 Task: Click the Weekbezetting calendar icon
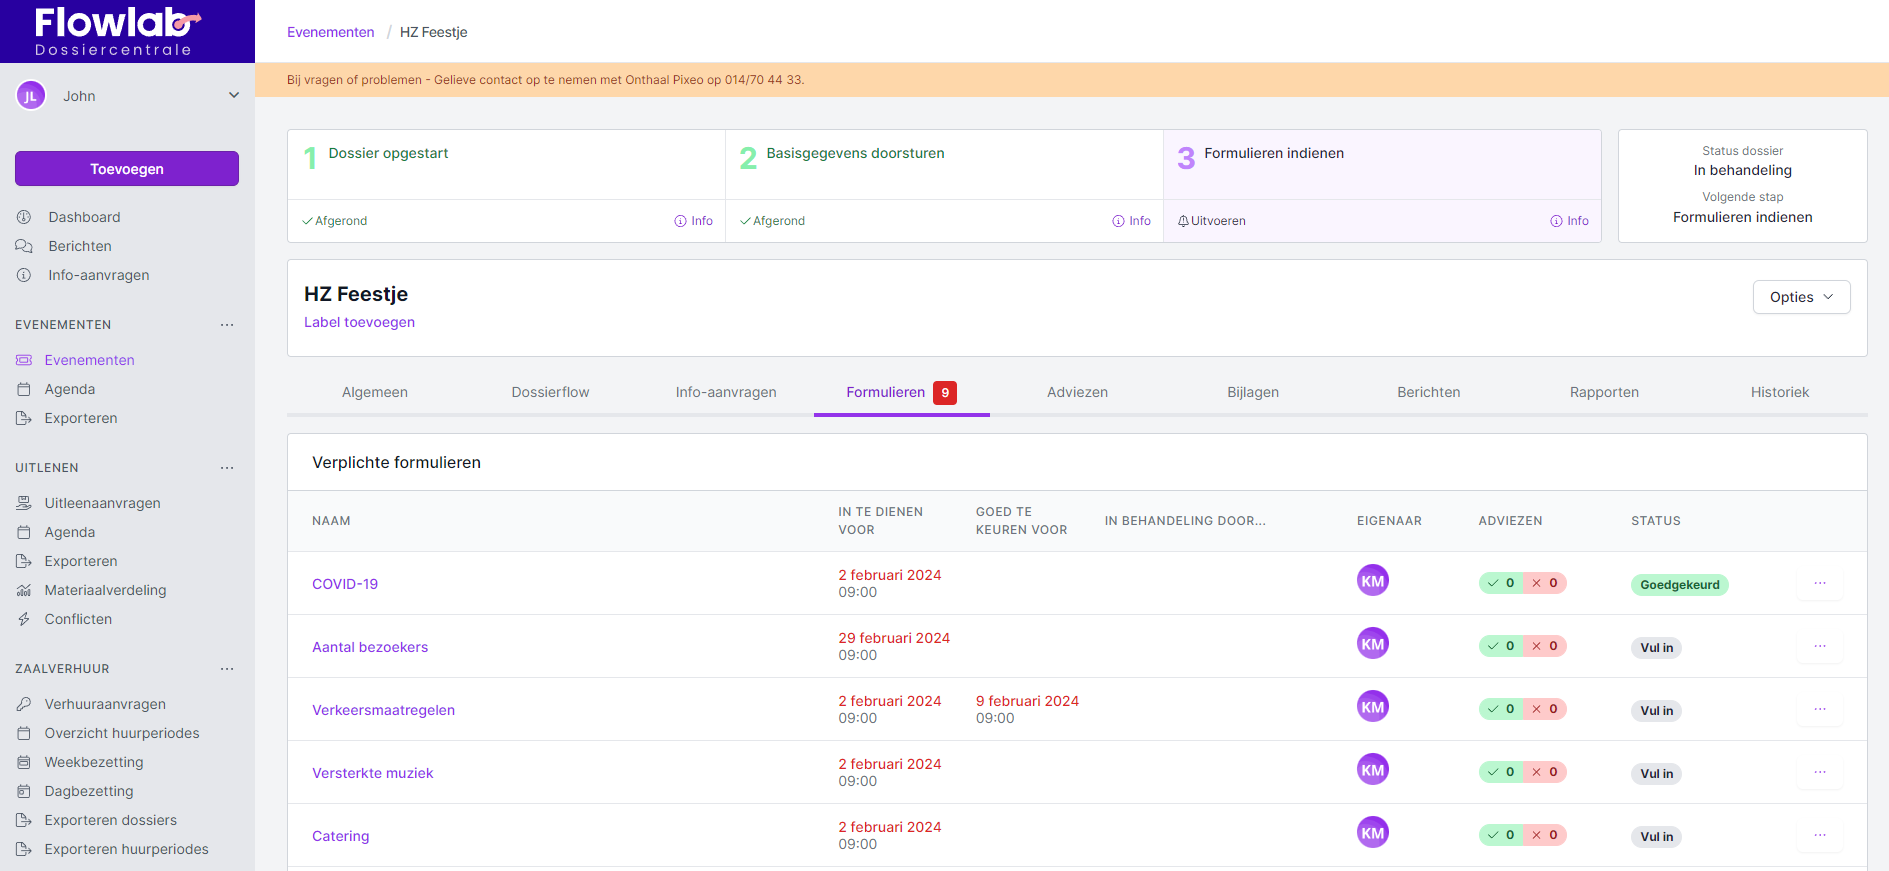pos(24,762)
